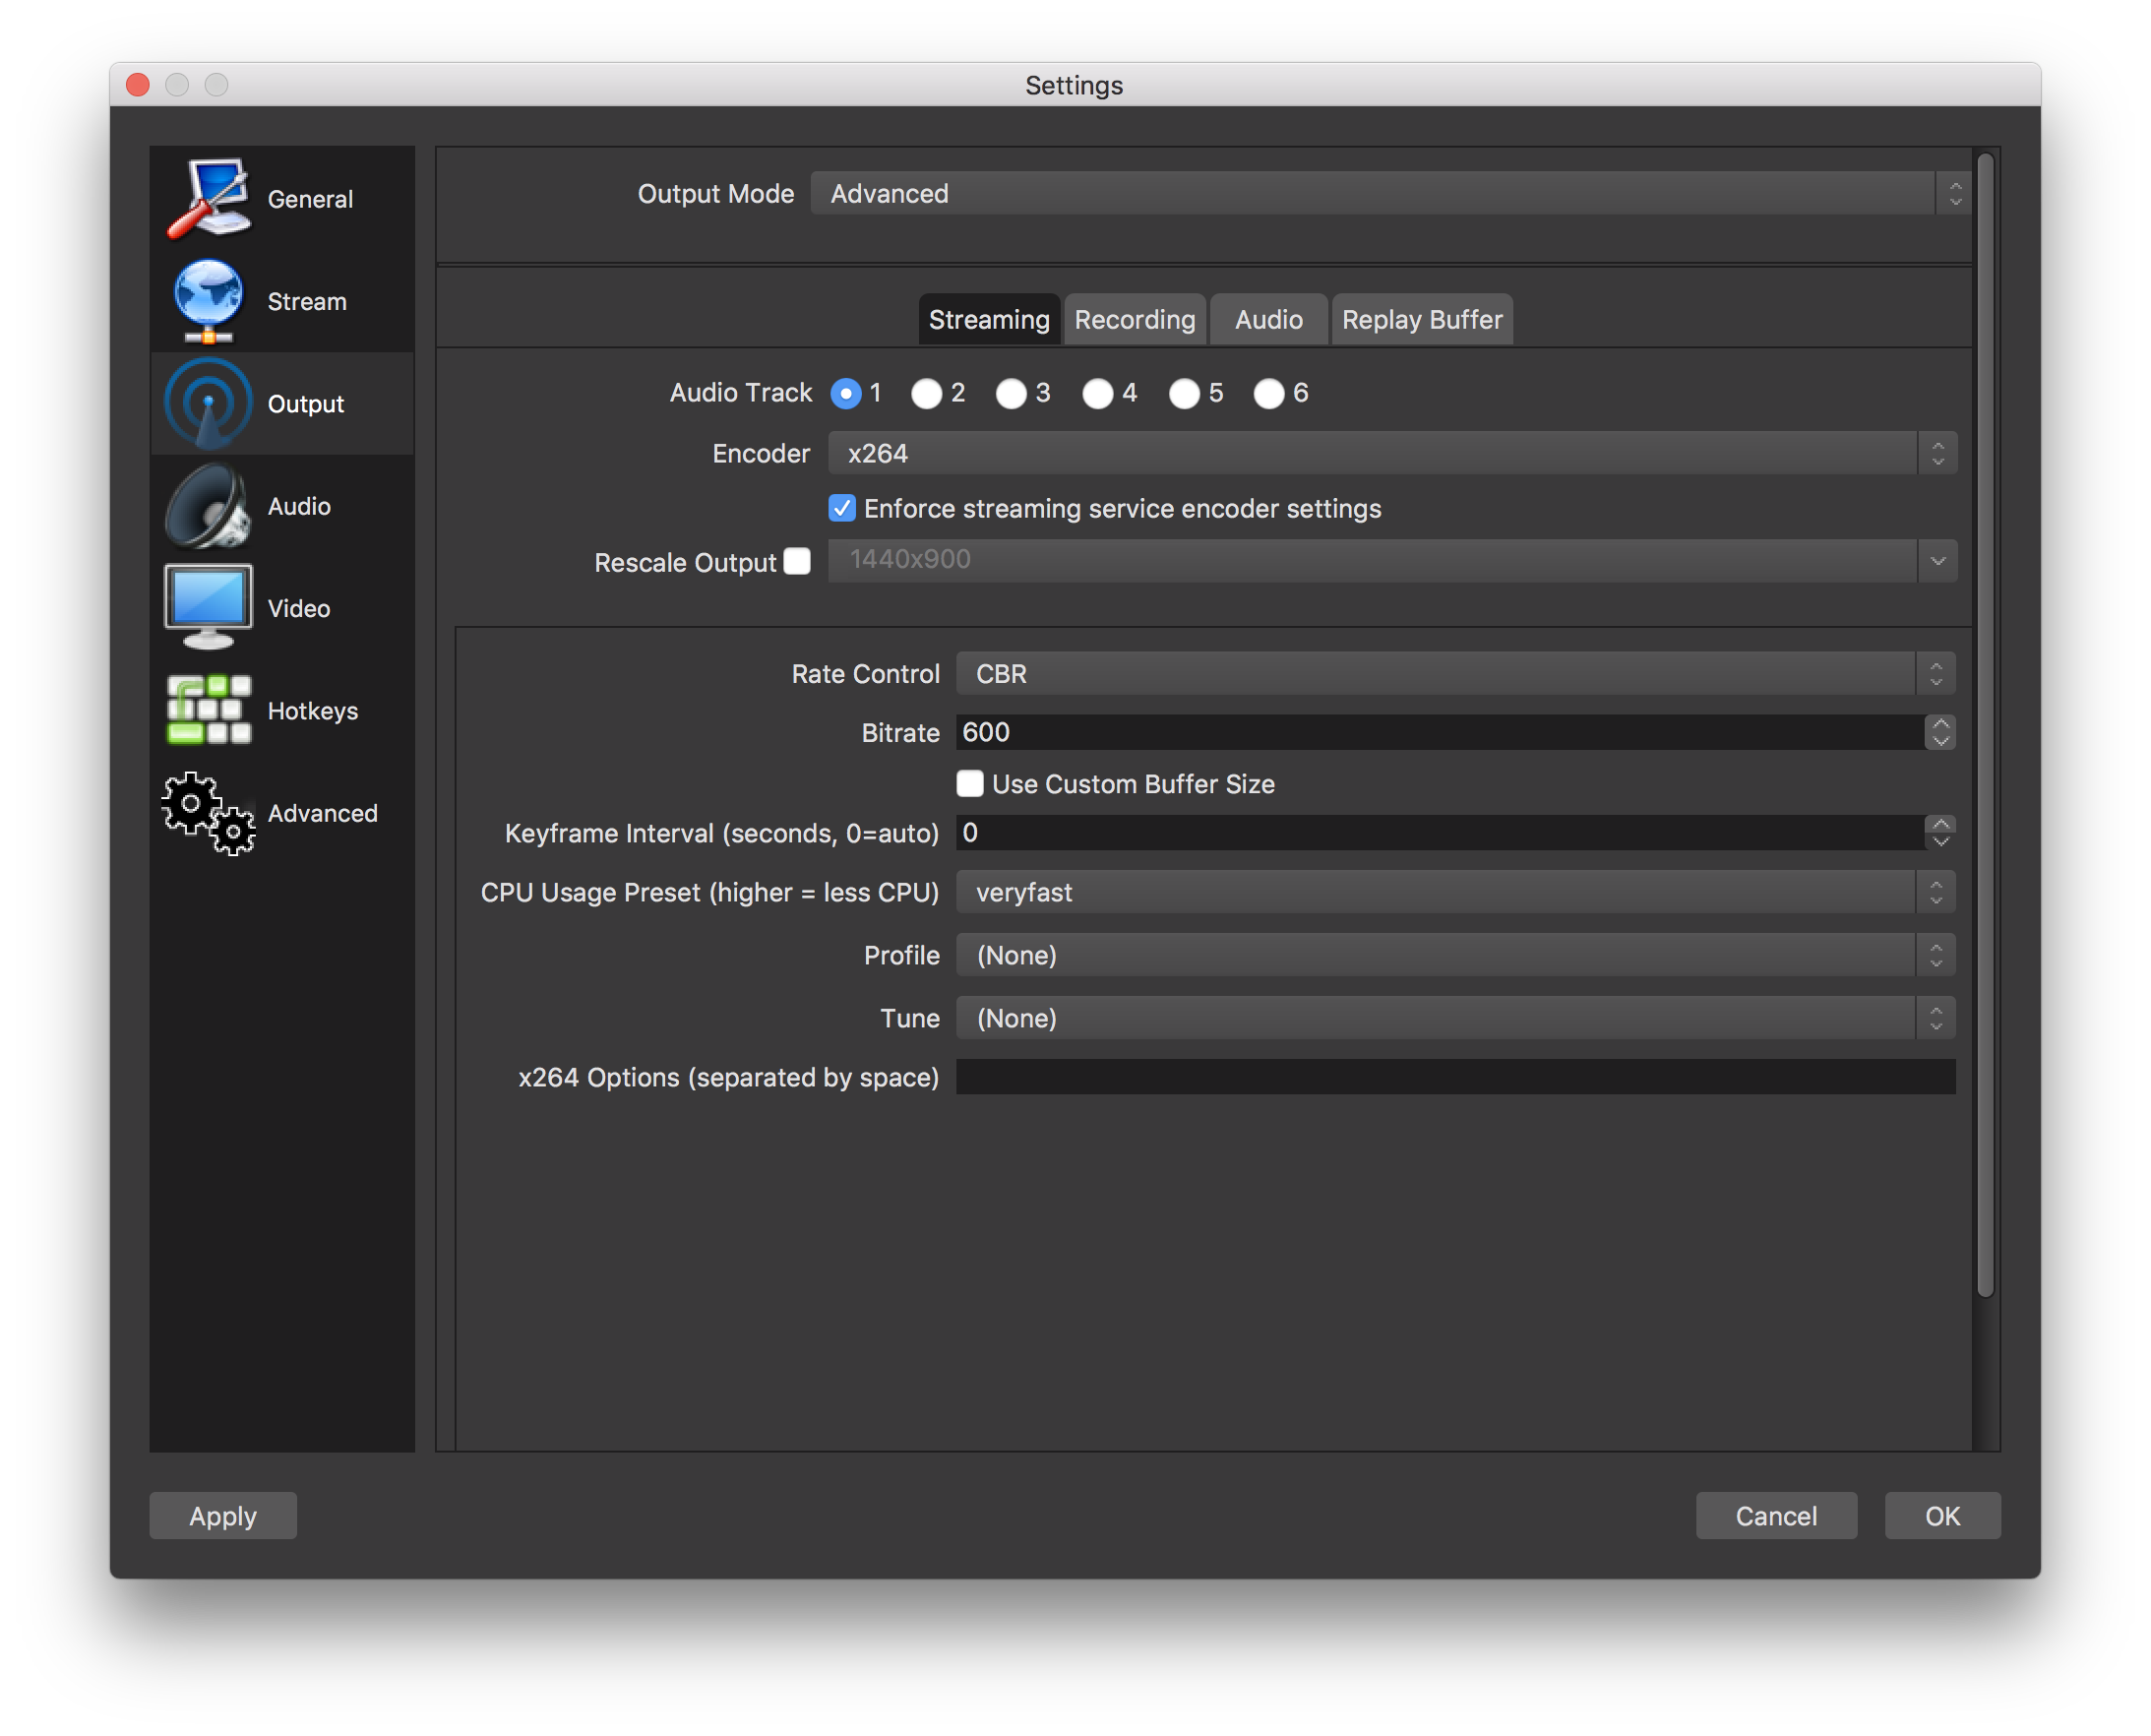
Task: Open General settings via computer icon
Action: tap(208, 198)
